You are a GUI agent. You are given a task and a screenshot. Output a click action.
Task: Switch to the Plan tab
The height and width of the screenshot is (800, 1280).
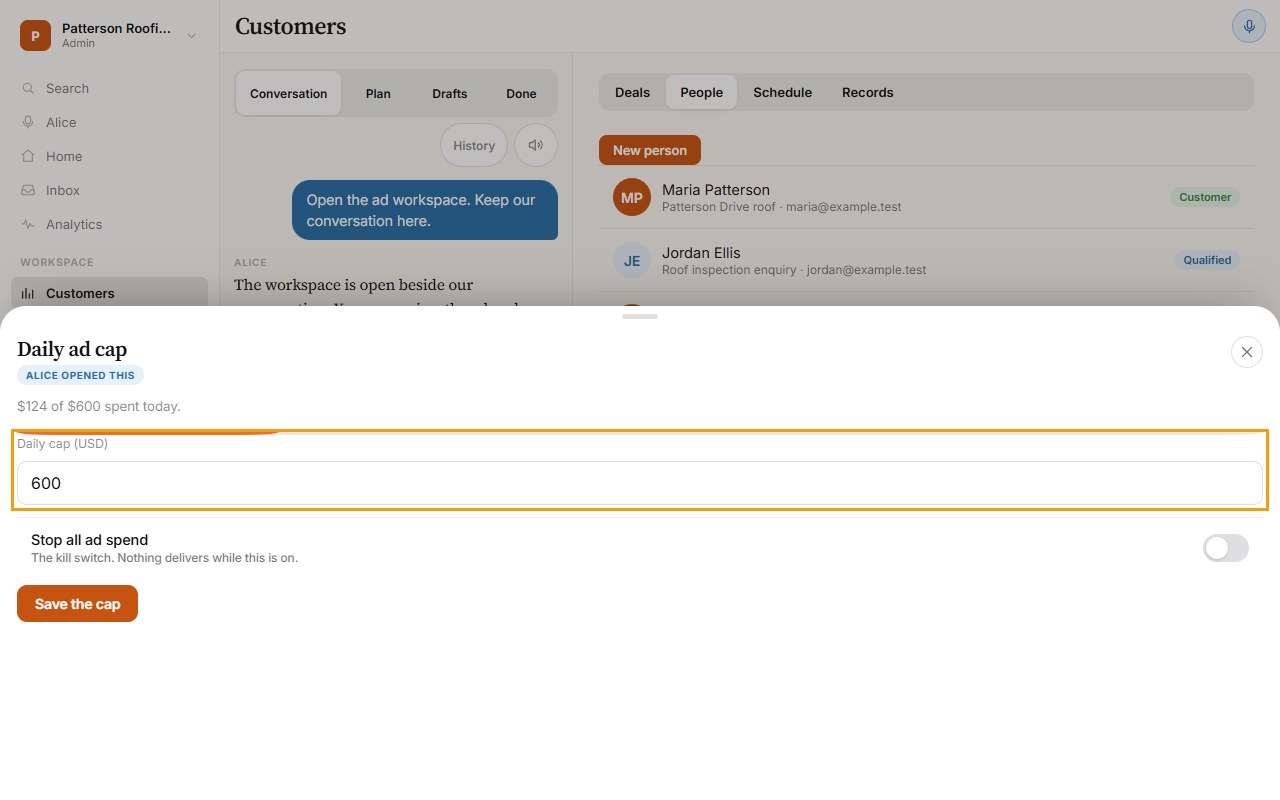(x=378, y=93)
